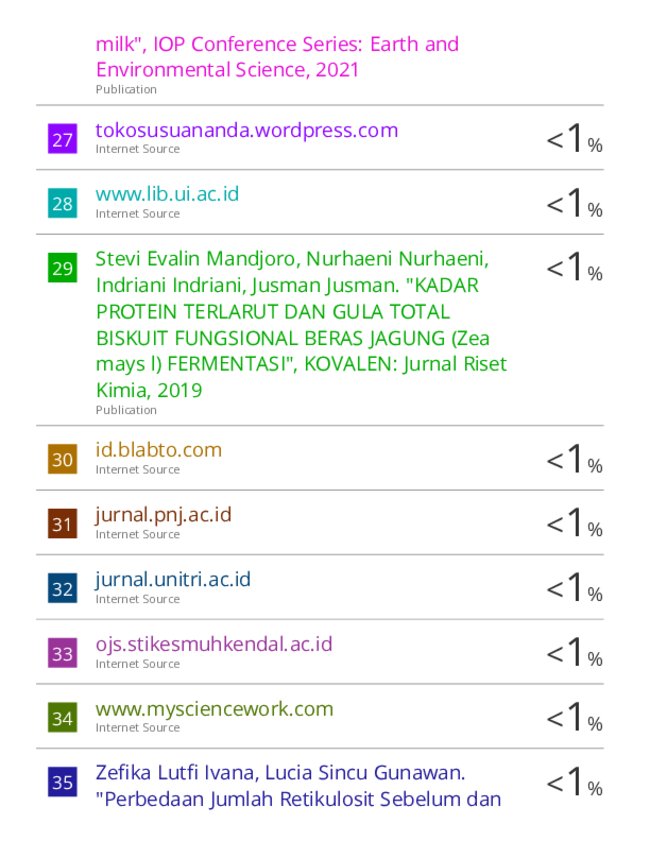Screen dimensions: 650x841
Task: Open the jurnal.pnj.ac.id source link
Action: click(164, 515)
